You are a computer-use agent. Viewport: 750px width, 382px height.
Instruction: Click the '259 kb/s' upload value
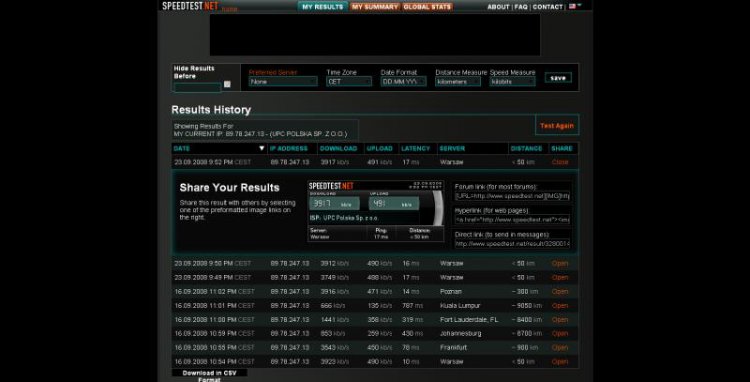(379, 333)
